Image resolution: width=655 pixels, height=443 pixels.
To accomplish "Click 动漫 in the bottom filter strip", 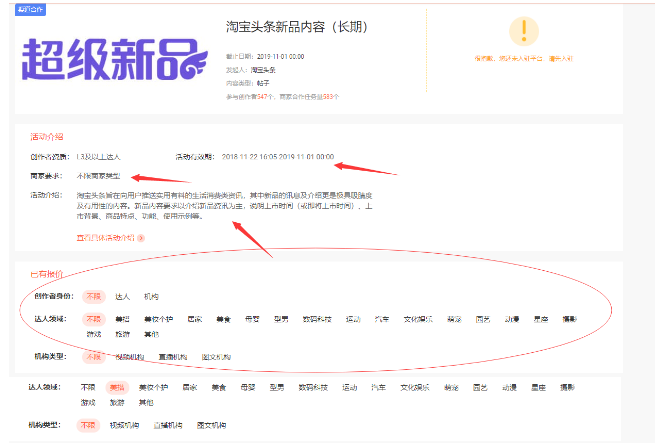I will point(509,387).
